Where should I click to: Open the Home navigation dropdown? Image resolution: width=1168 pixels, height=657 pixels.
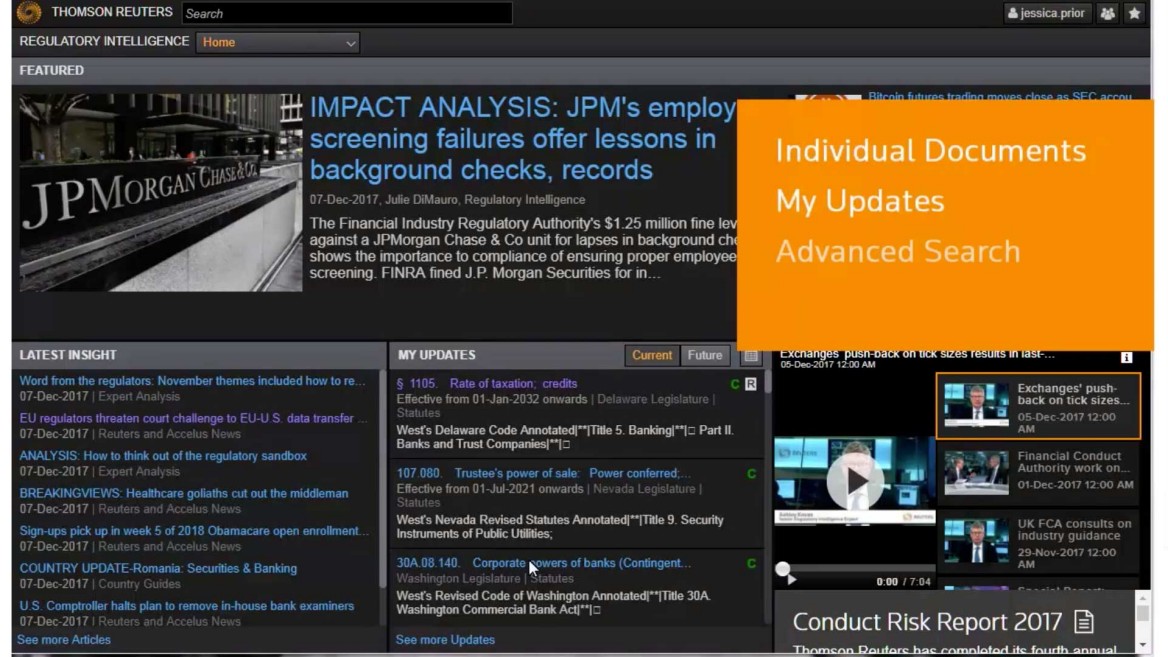pos(277,42)
